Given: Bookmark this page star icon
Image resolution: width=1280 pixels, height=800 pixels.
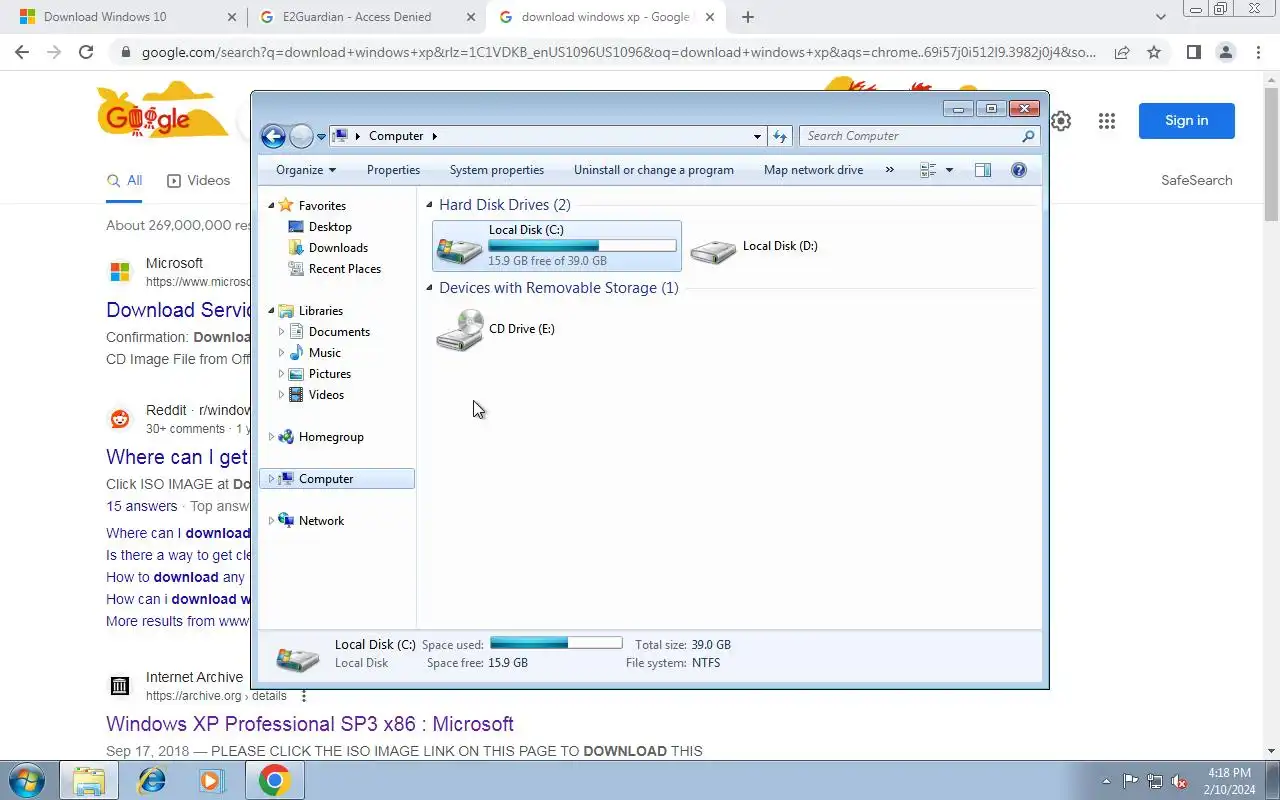Looking at the screenshot, I should [1154, 52].
